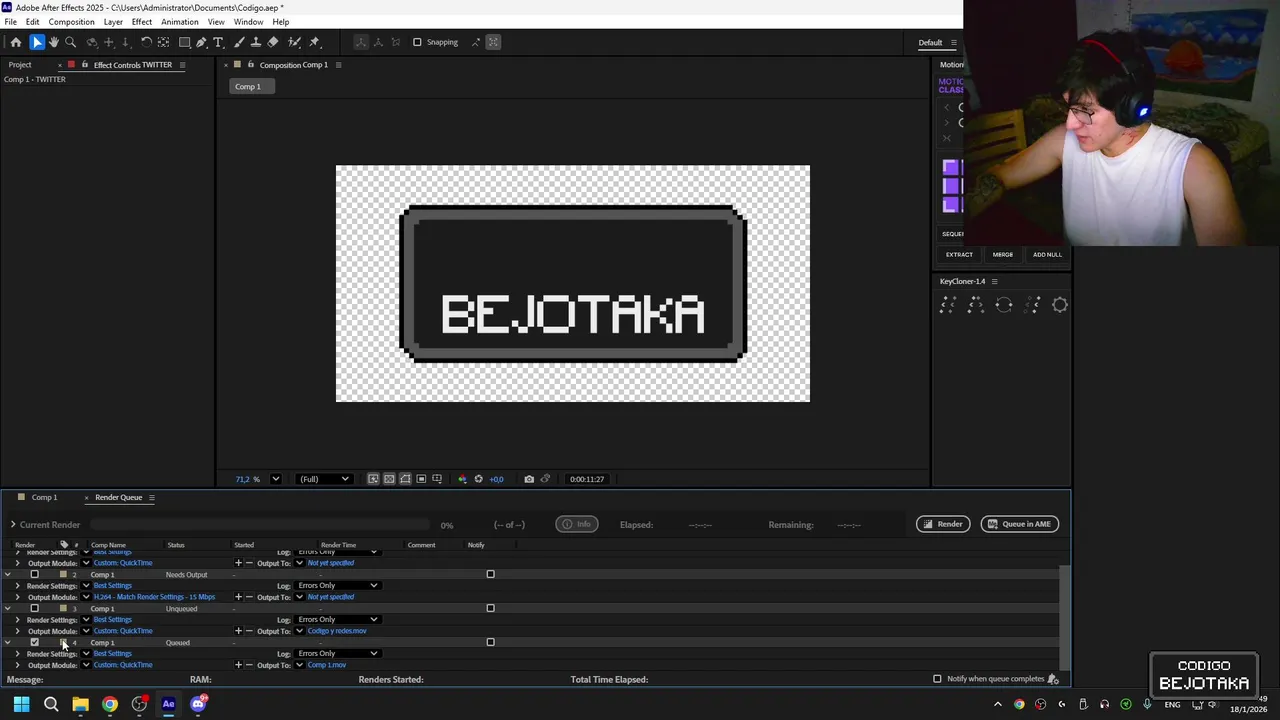Image resolution: width=1280 pixels, height=720 pixels.
Task: Switch to the Project panel tab
Action: coord(20,65)
